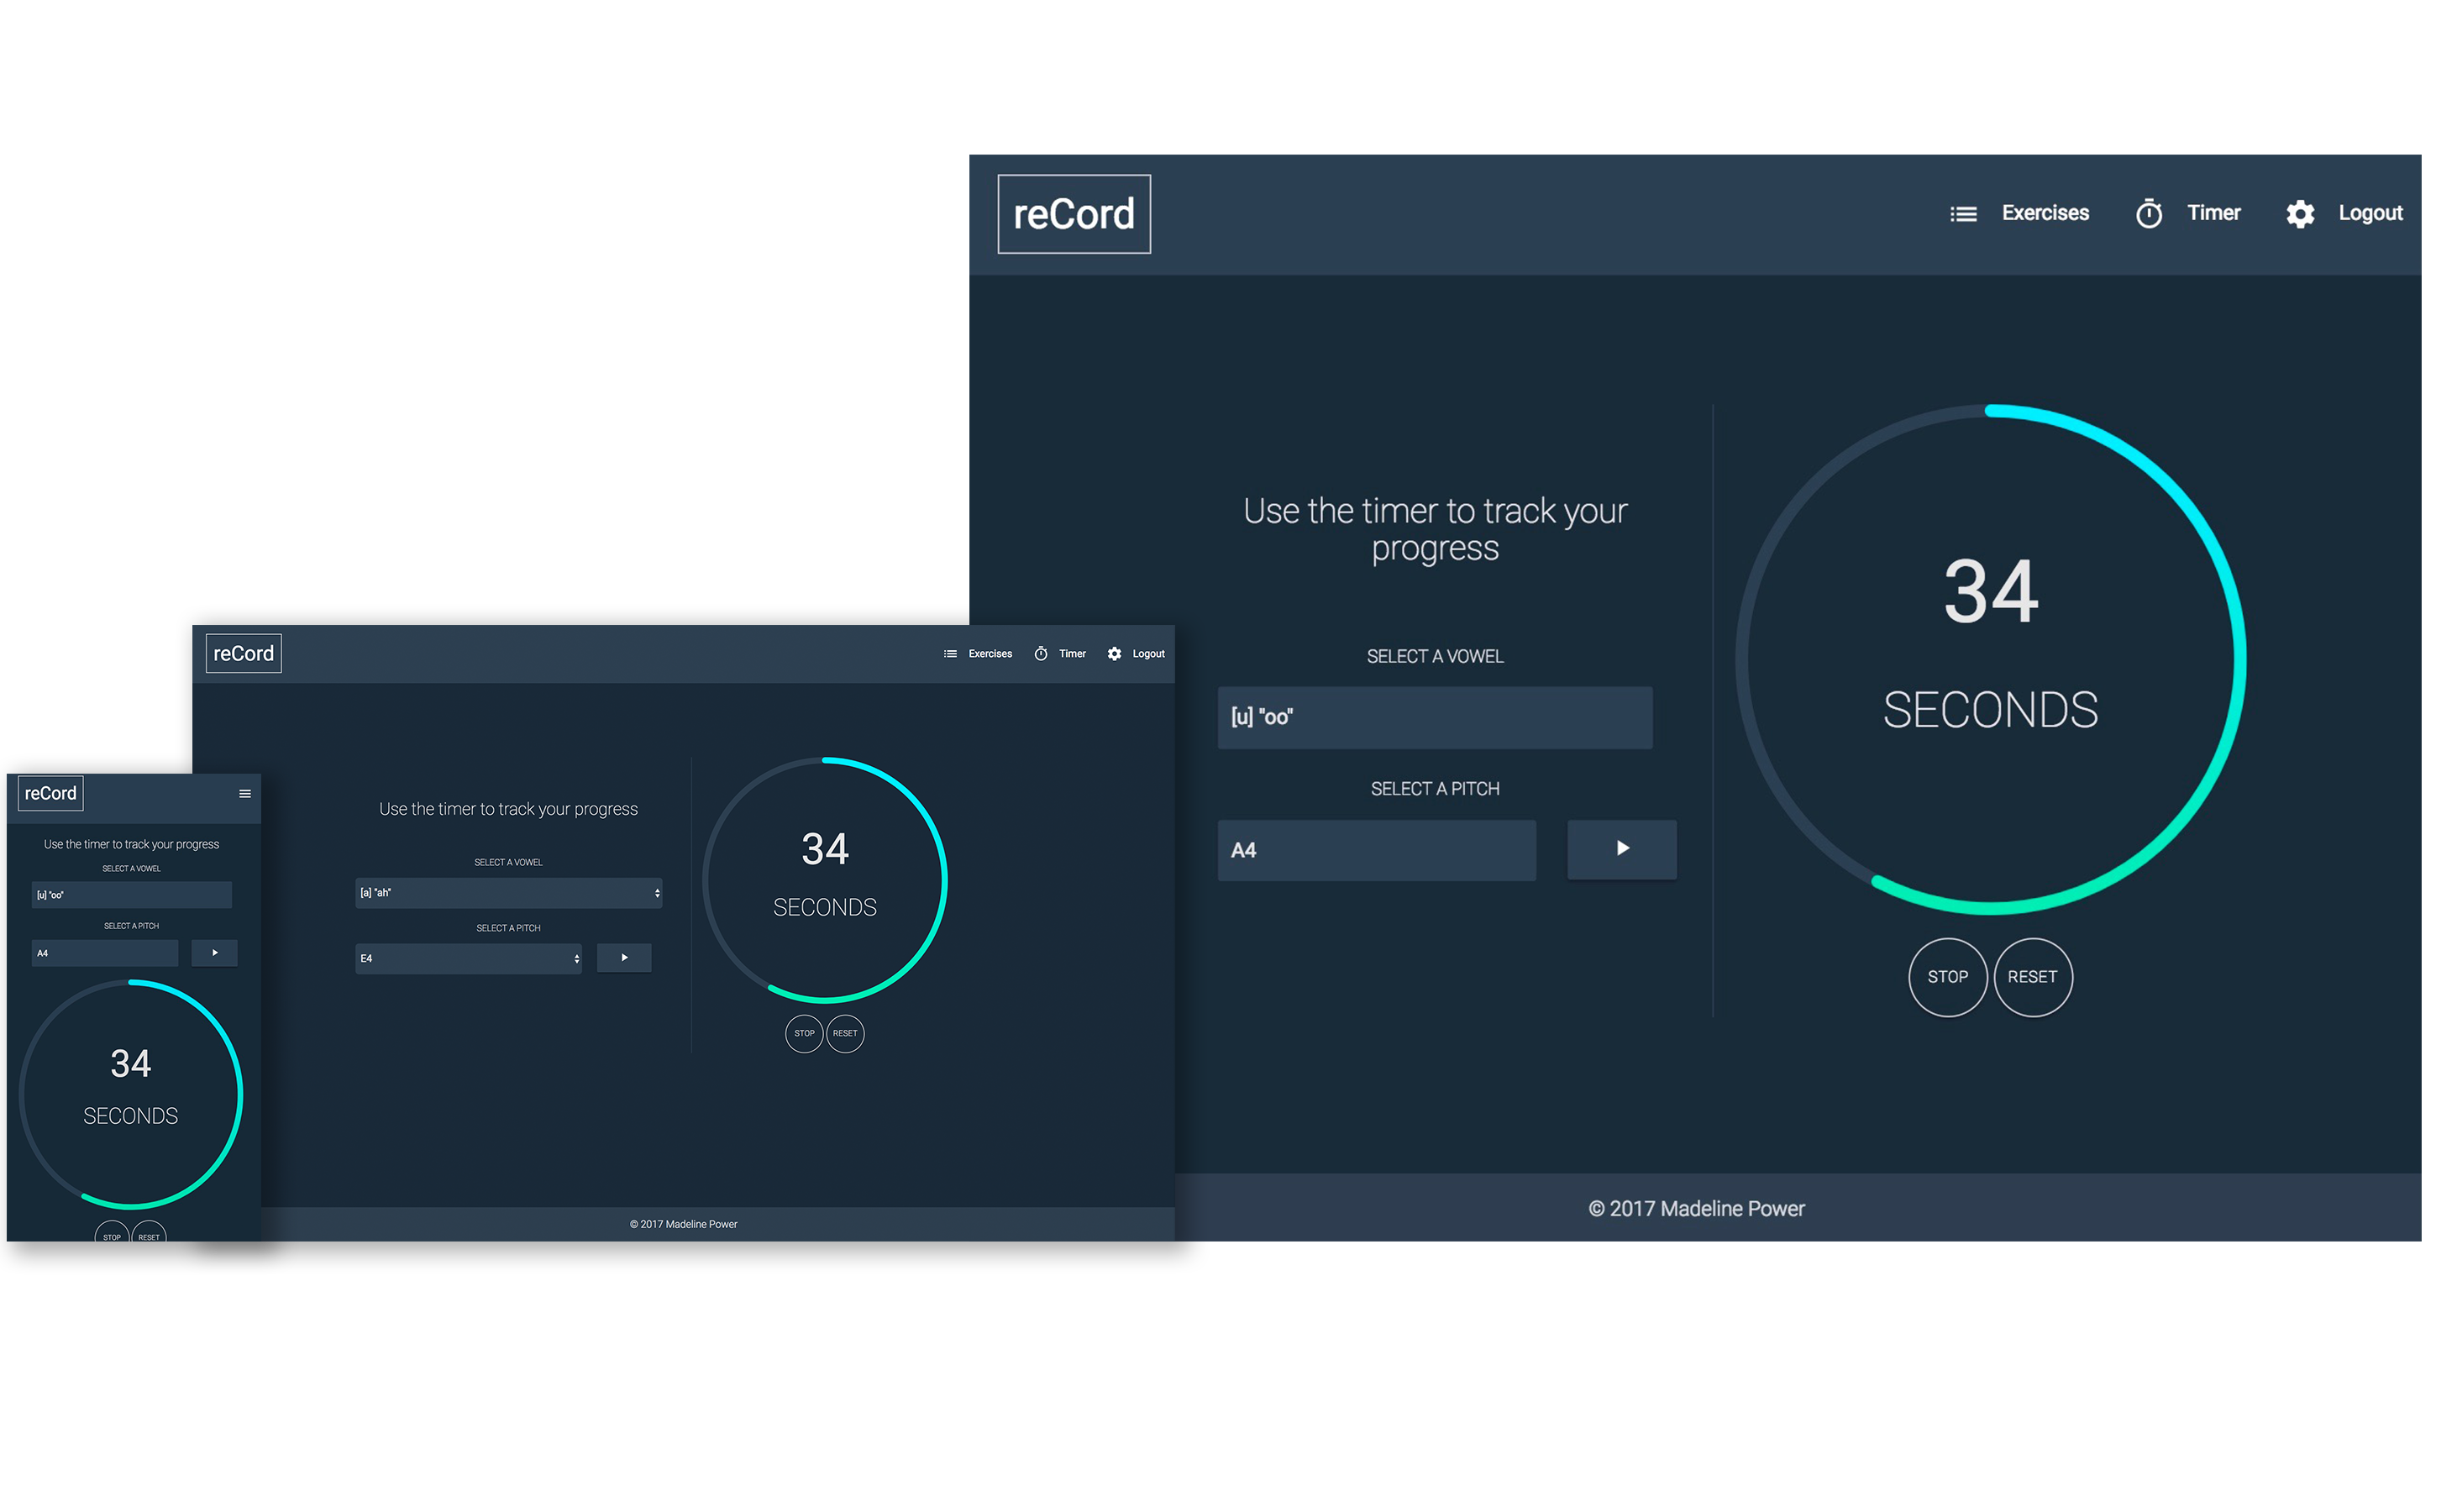The image size is (2457, 1512).
Task: Open the hamburger menu in the mobile view
Action: pyautogui.click(x=245, y=794)
